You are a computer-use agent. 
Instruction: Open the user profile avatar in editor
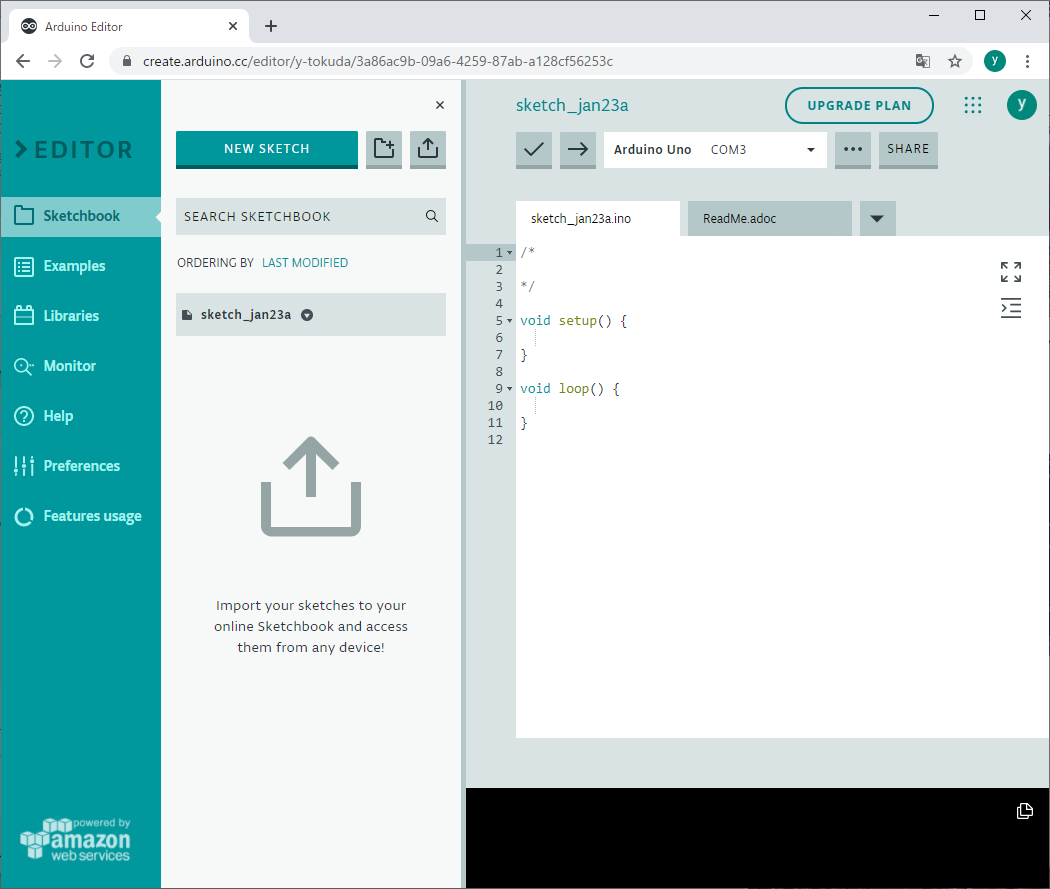click(1021, 105)
